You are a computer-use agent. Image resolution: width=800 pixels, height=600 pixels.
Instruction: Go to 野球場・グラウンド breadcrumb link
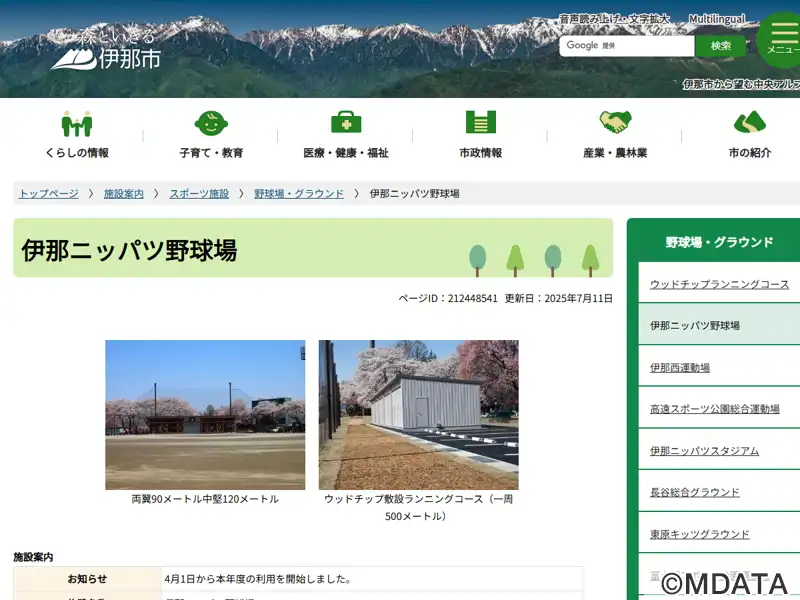point(299,193)
